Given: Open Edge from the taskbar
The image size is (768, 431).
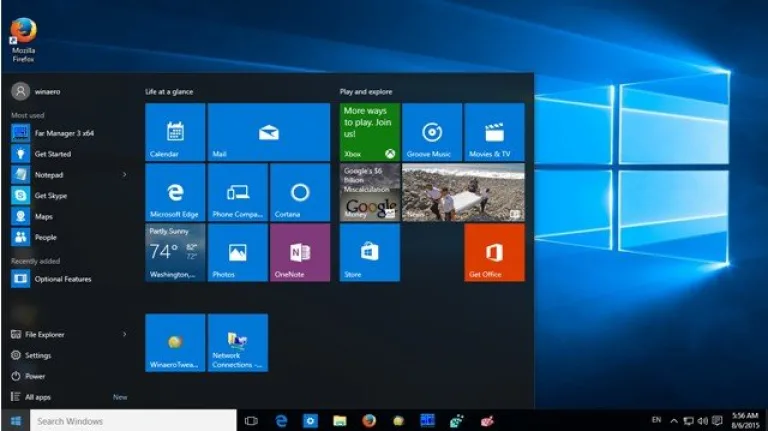Looking at the screenshot, I should [x=281, y=421].
